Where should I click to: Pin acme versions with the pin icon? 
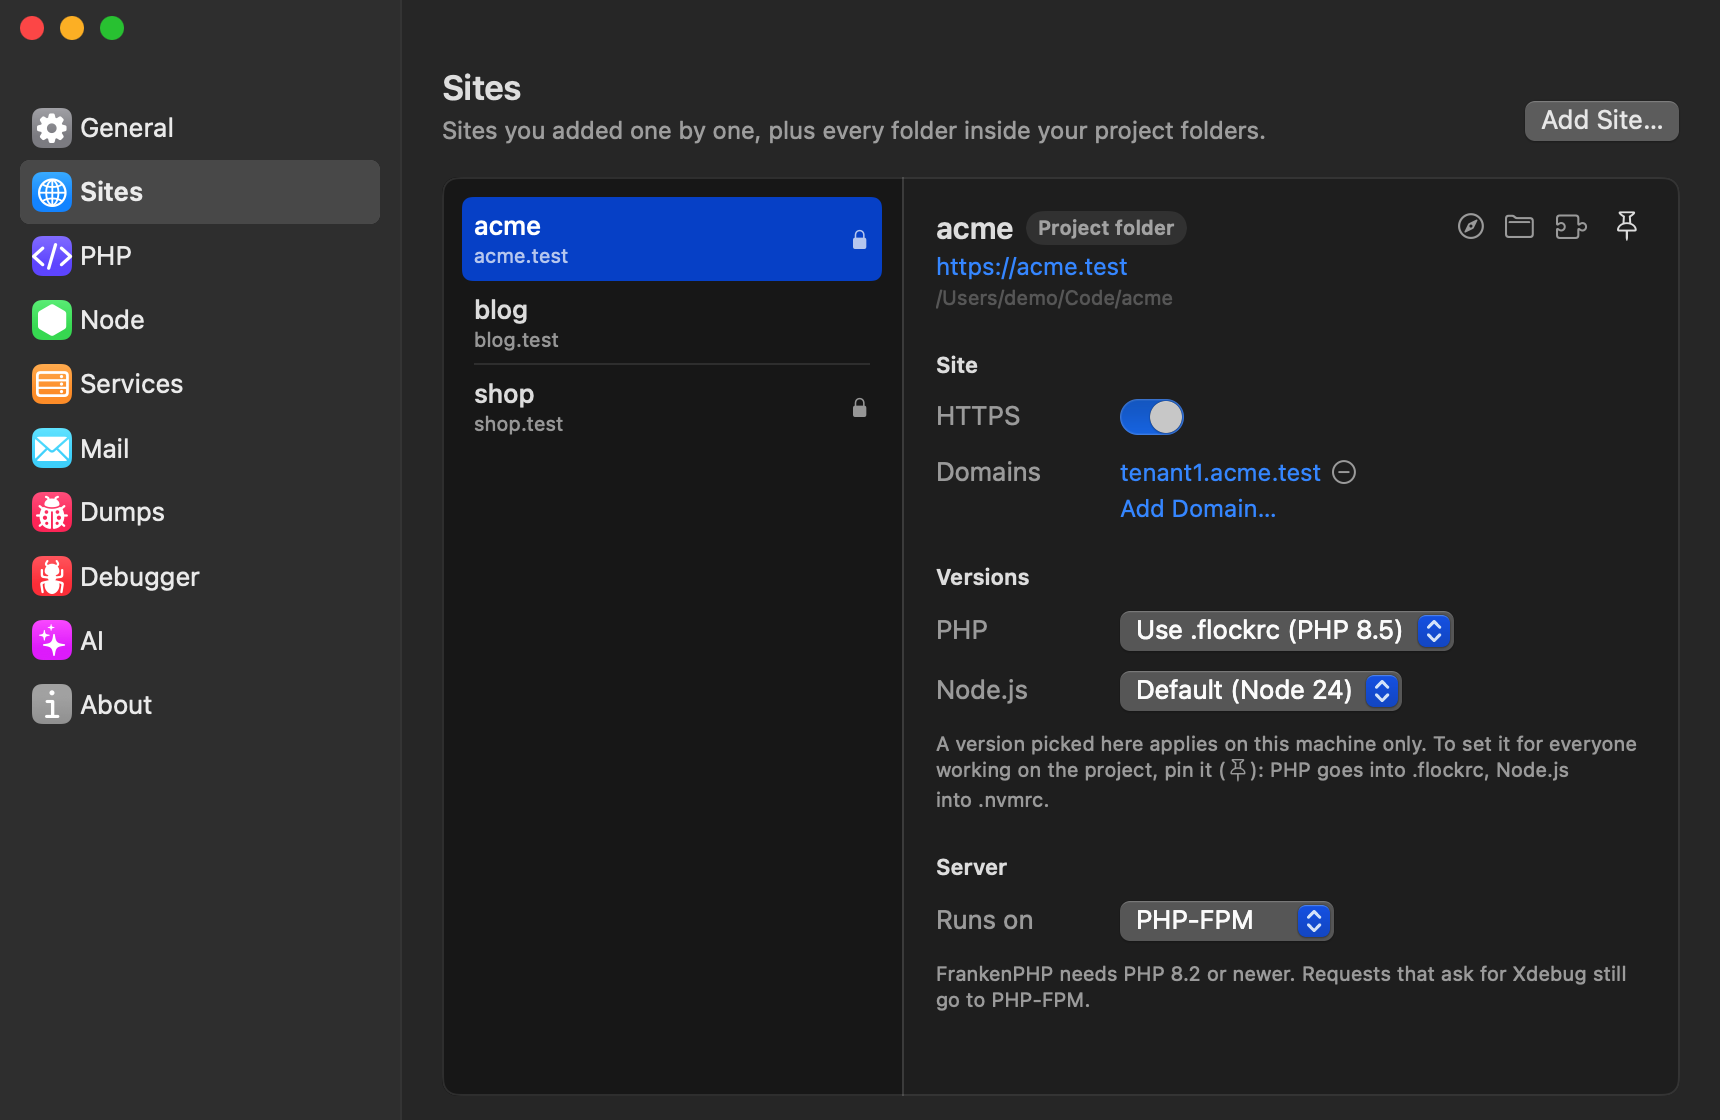click(1627, 226)
